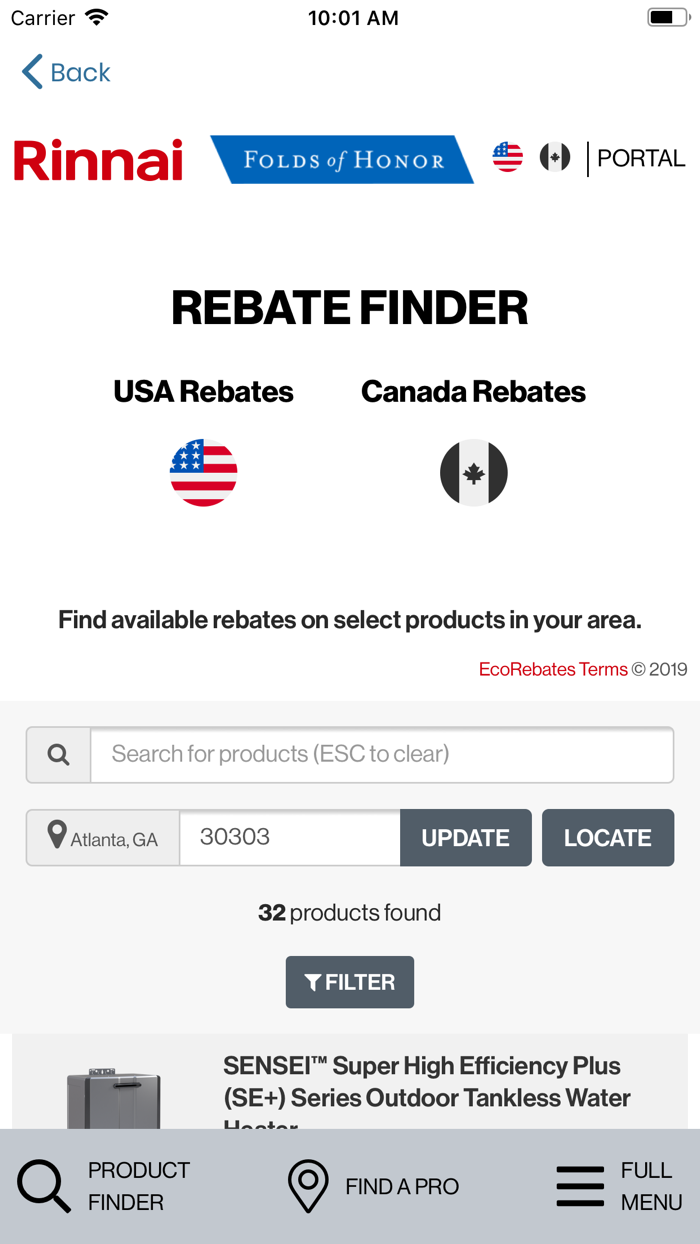Click the funnel icon on the FILTER button
The width and height of the screenshot is (700, 1244).
coord(314,982)
